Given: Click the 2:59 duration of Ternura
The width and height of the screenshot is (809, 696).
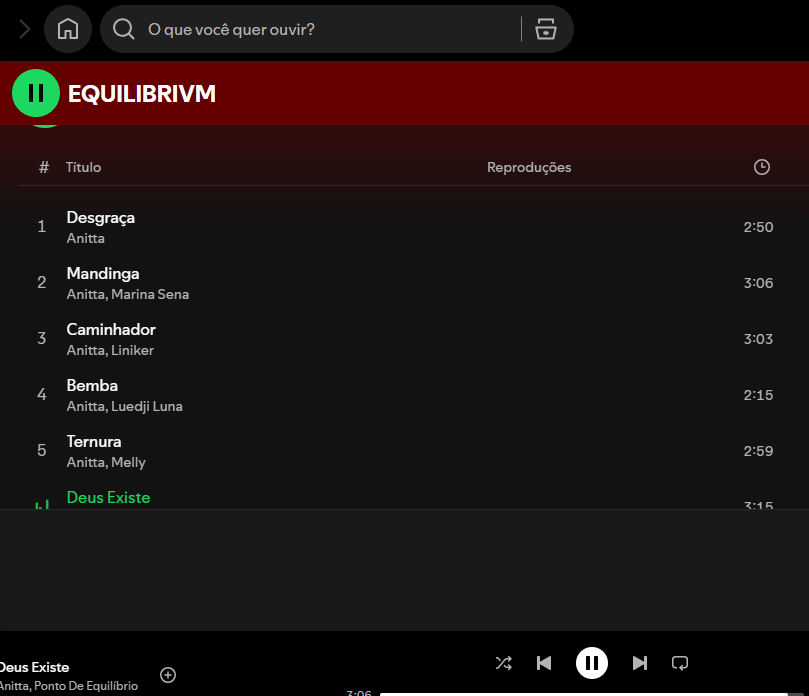Looking at the screenshot, I should [x=758, y=451].
